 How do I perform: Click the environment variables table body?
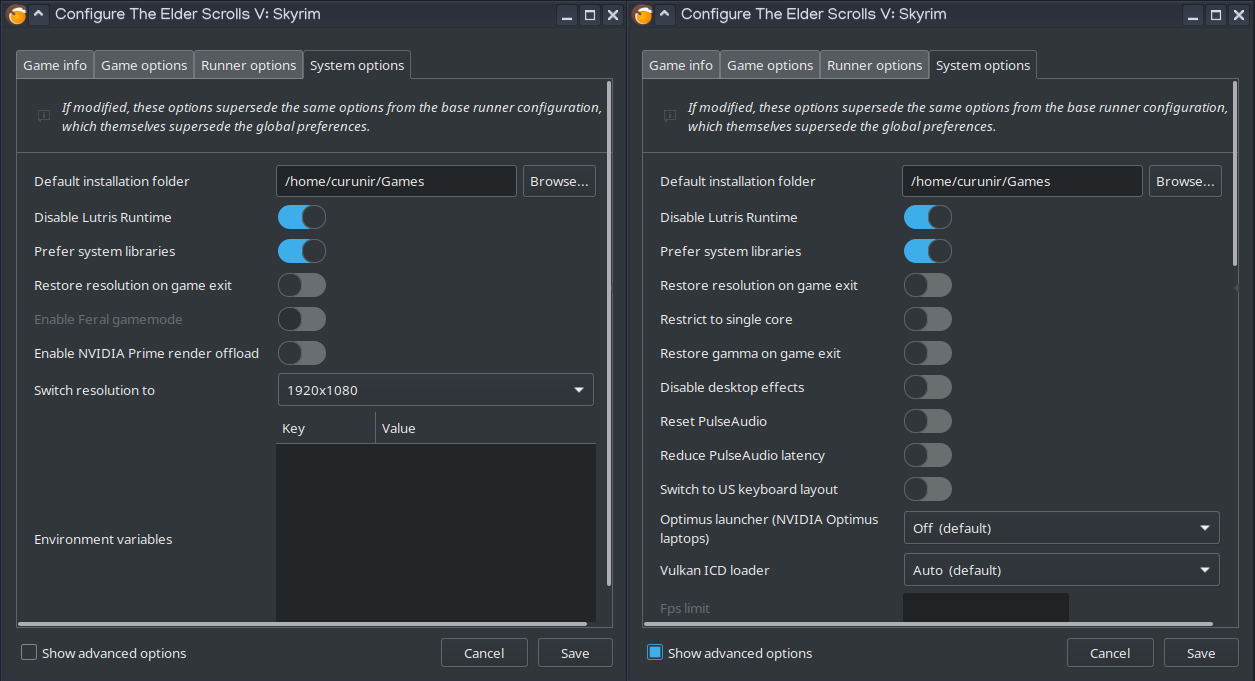click(x=436, y=532)
